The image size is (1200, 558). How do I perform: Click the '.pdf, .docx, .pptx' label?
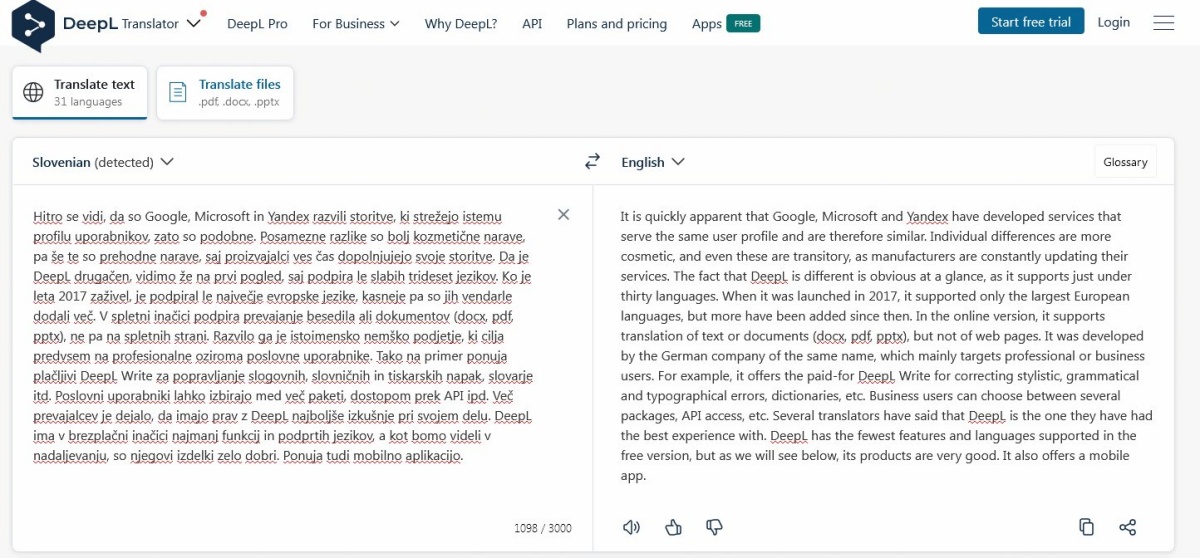239,102
